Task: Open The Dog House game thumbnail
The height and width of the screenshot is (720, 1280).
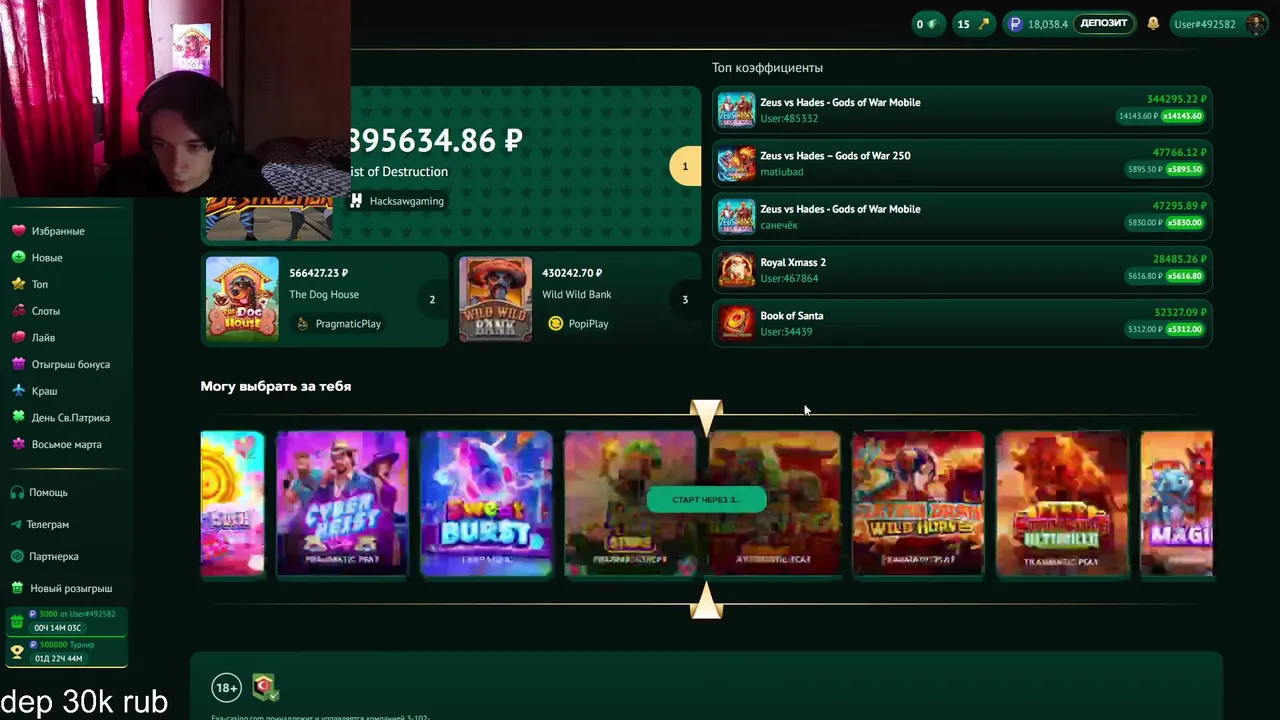Action: click(242, 299)
